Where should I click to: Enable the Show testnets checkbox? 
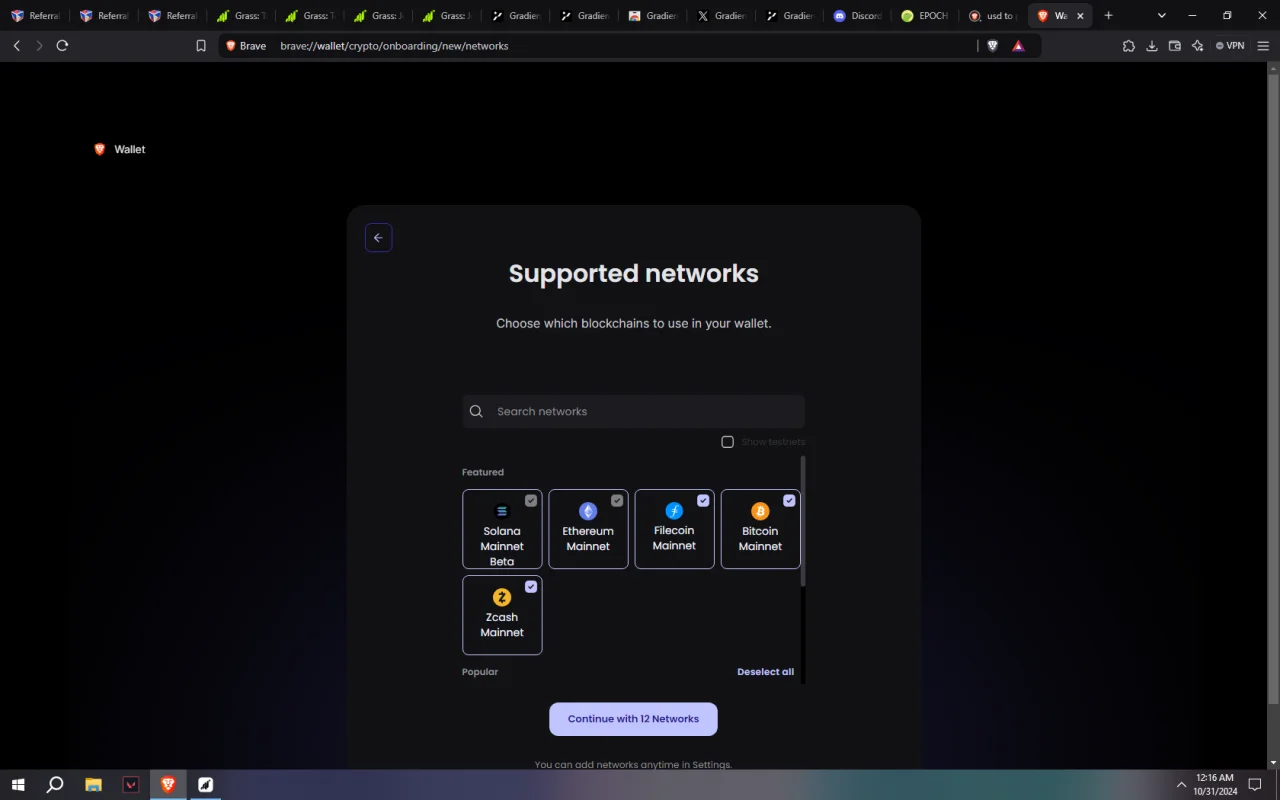(x=728, y=442)
